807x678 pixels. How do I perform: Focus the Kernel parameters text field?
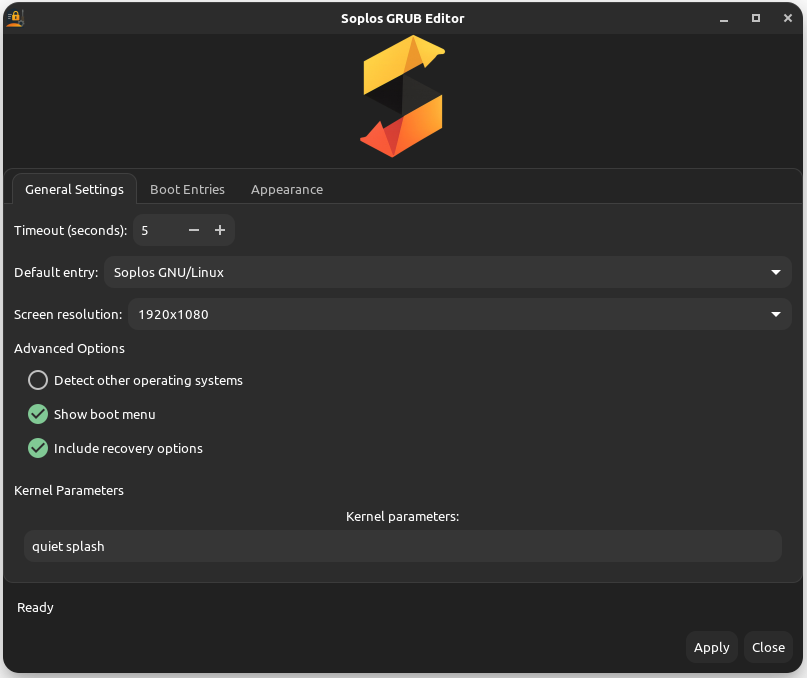click(x=402, y=546)
